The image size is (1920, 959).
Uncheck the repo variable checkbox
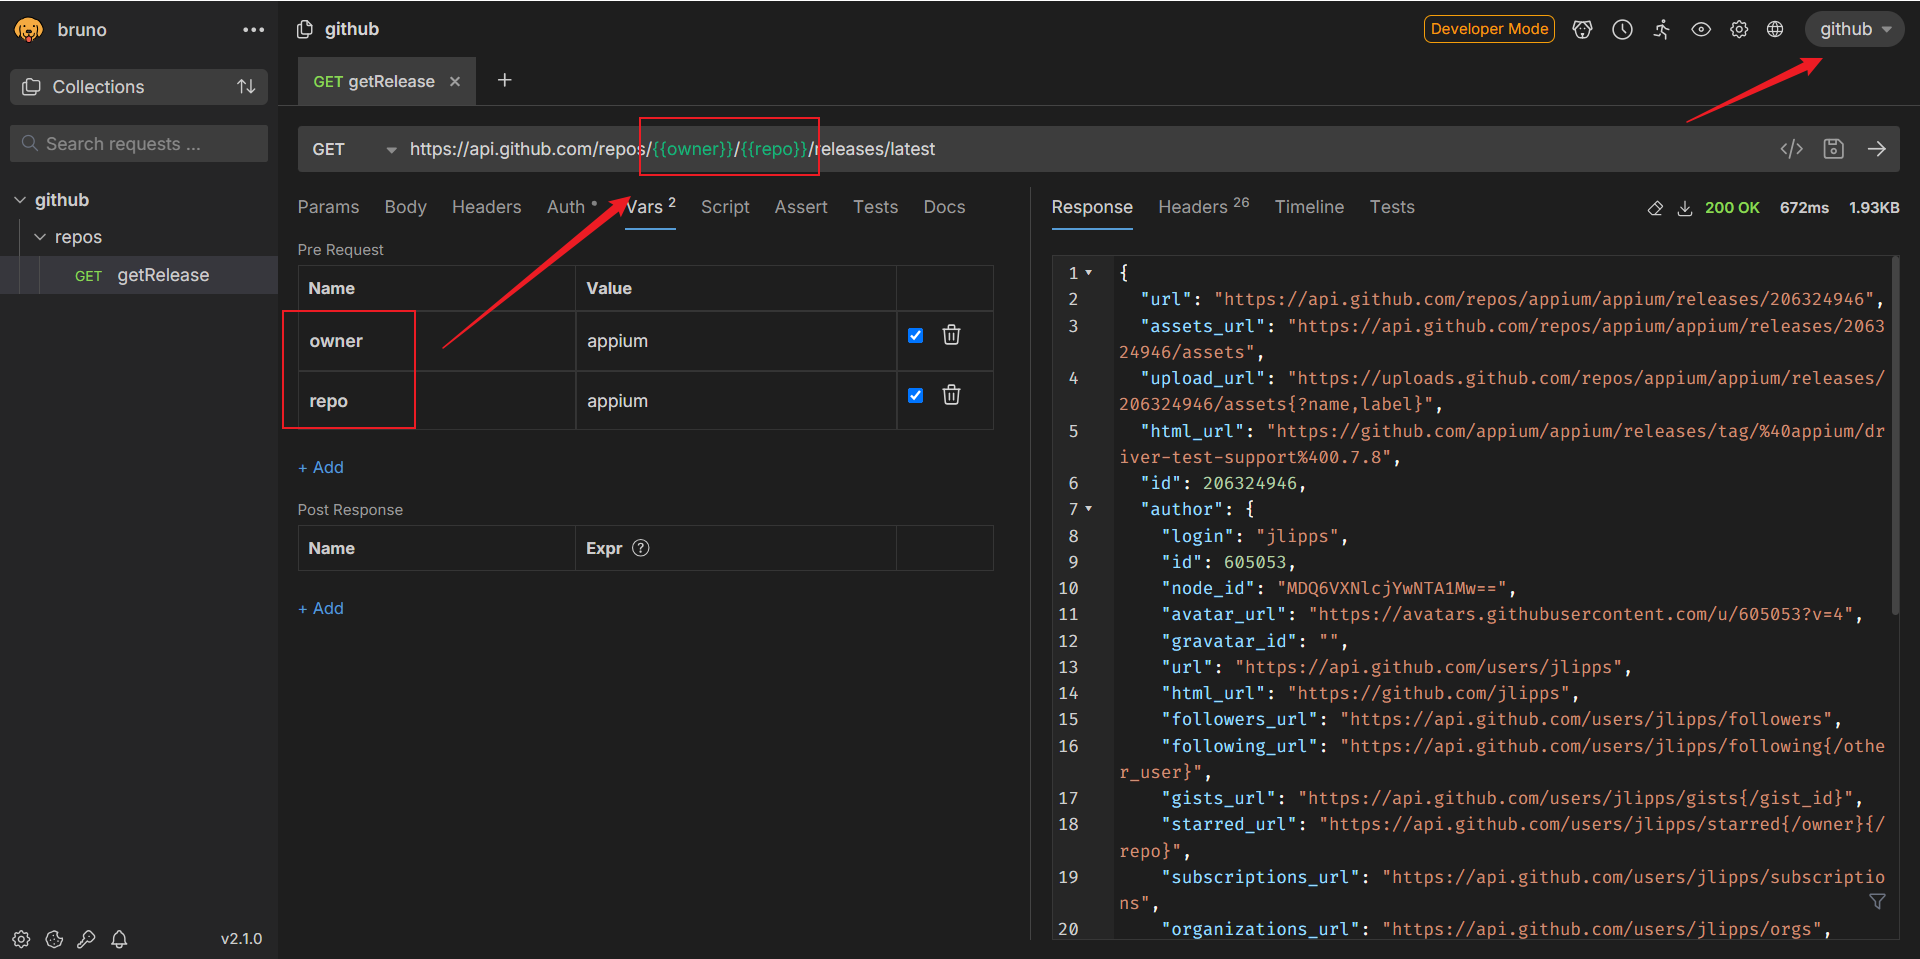pos(915,395)
